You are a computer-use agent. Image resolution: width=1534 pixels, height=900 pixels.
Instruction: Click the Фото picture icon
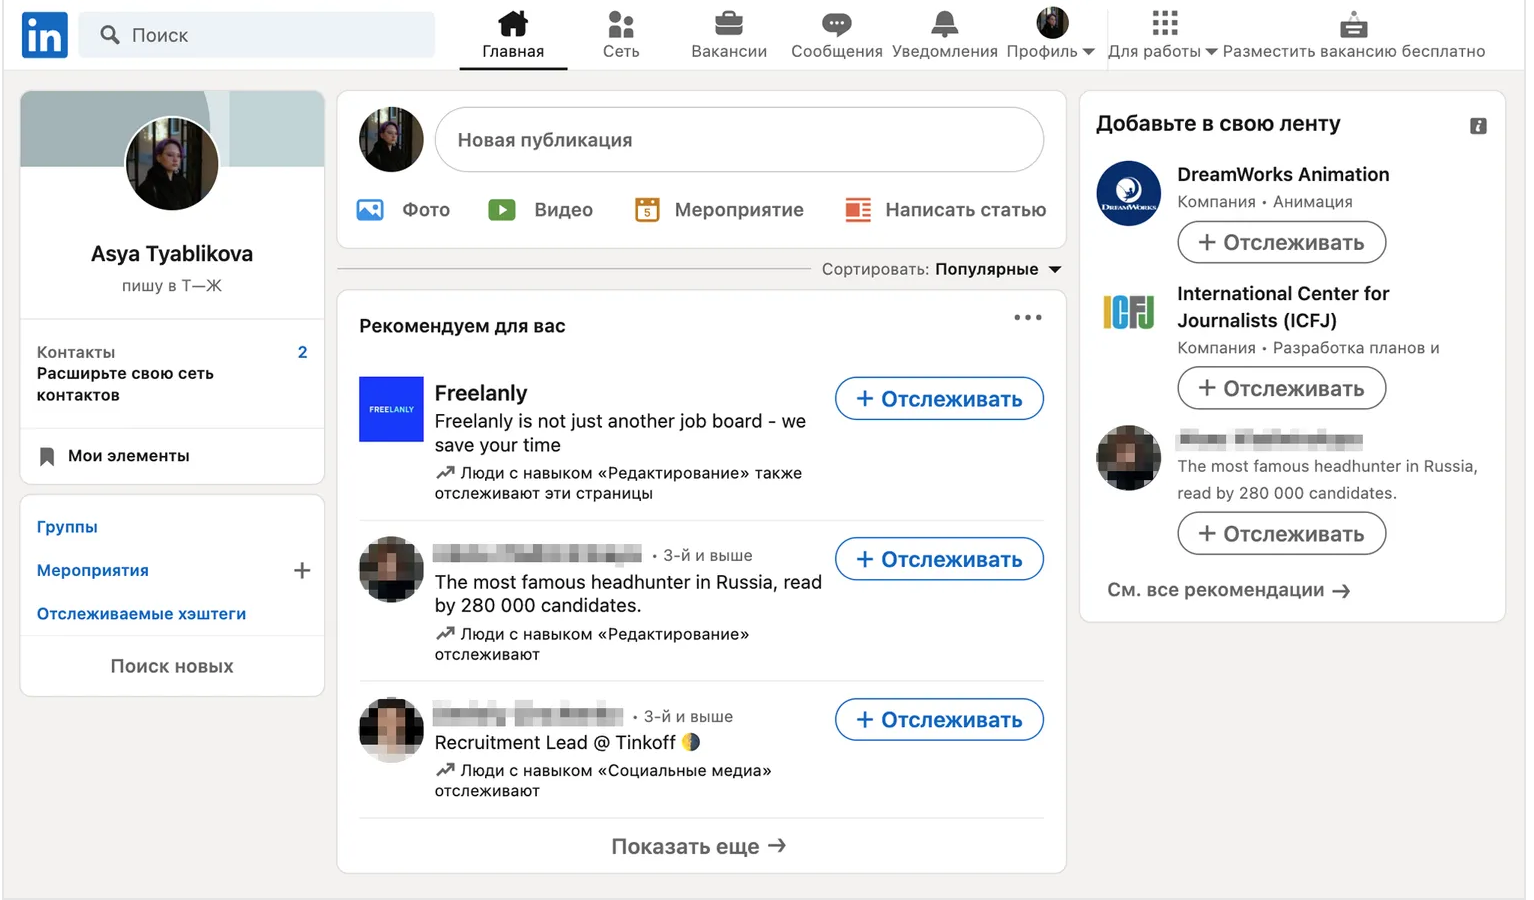click(370, 210)
